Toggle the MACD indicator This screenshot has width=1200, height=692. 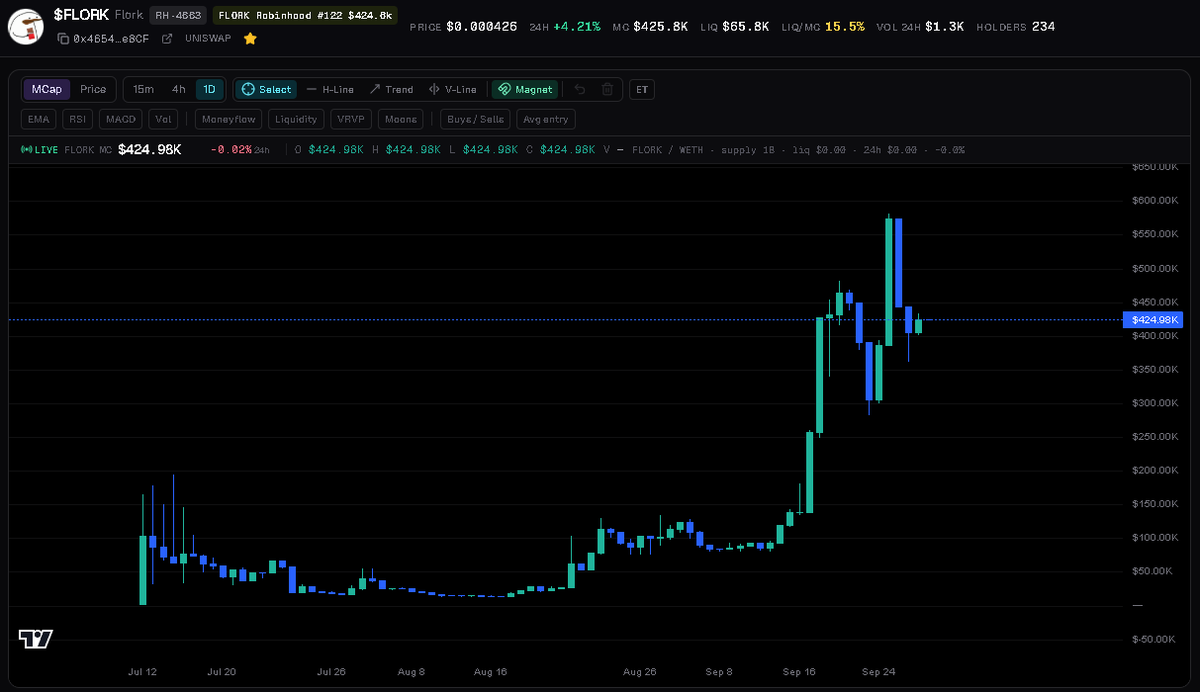point(121,119)
